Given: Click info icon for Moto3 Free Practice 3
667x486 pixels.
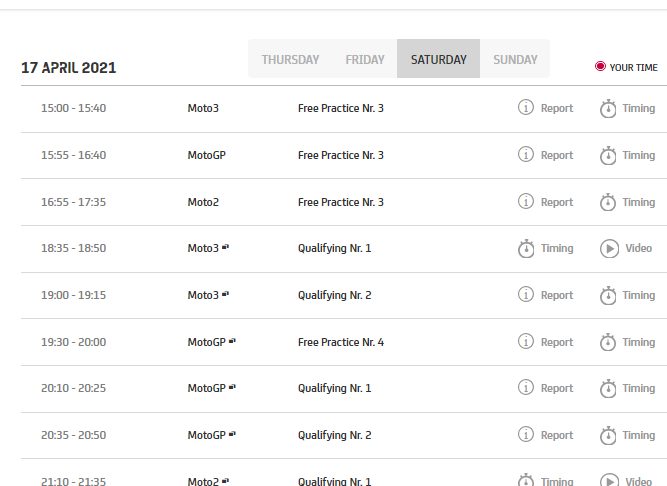Looking at the screenshot, I should coord(526,108).
